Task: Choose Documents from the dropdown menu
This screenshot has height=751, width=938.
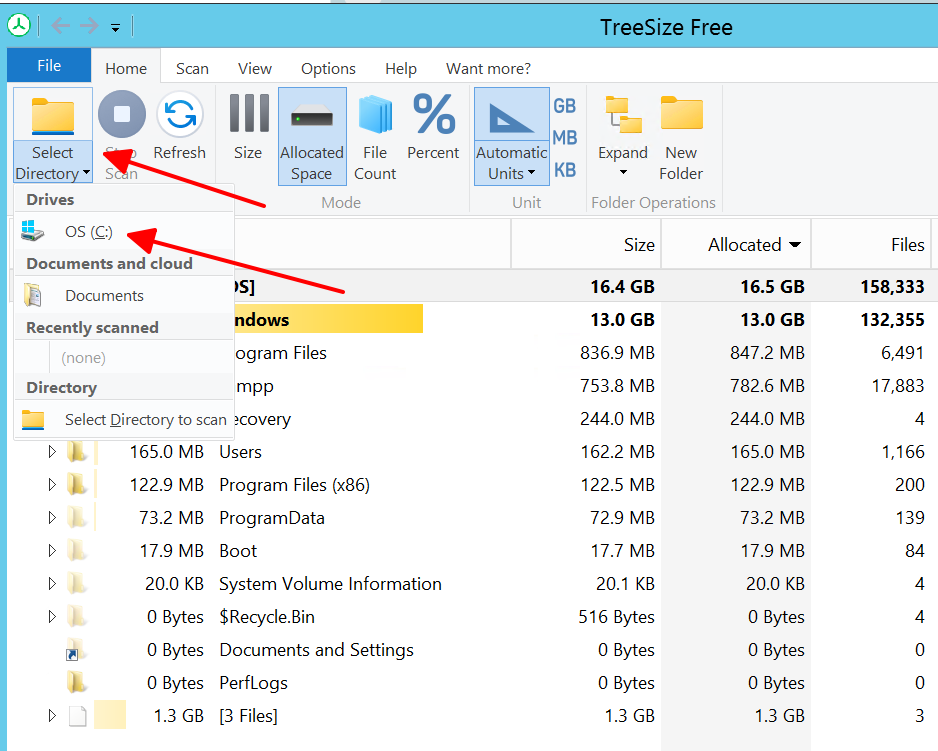Action: (124, 296)
